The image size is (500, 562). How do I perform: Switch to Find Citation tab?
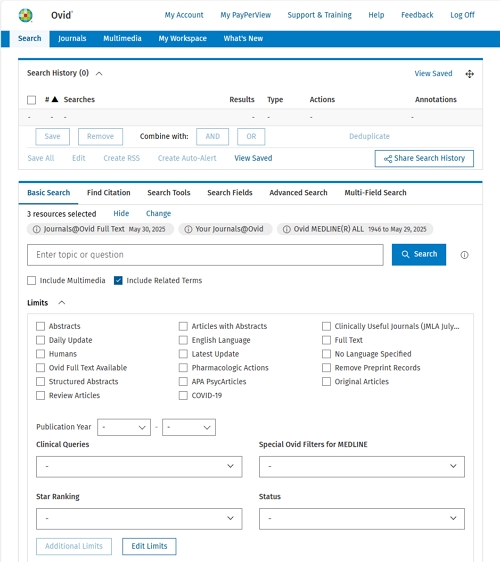[109, 193]
